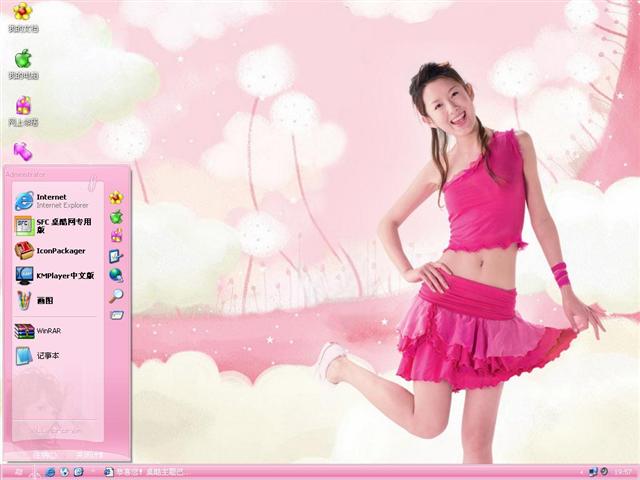This screenshot has height=480, width=640.
Task: Launch IconPackager from Start menu
Action: pos(53,251)
